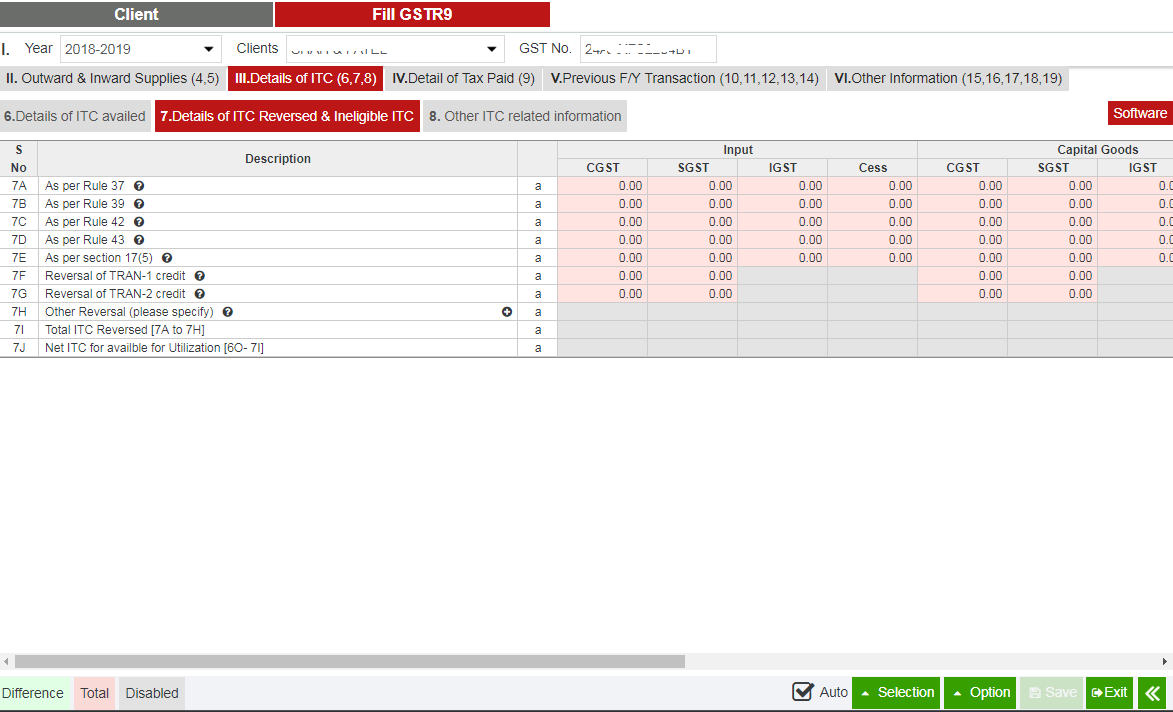
Task: Click help icon beside Rule 39
Action: (139, 204)
